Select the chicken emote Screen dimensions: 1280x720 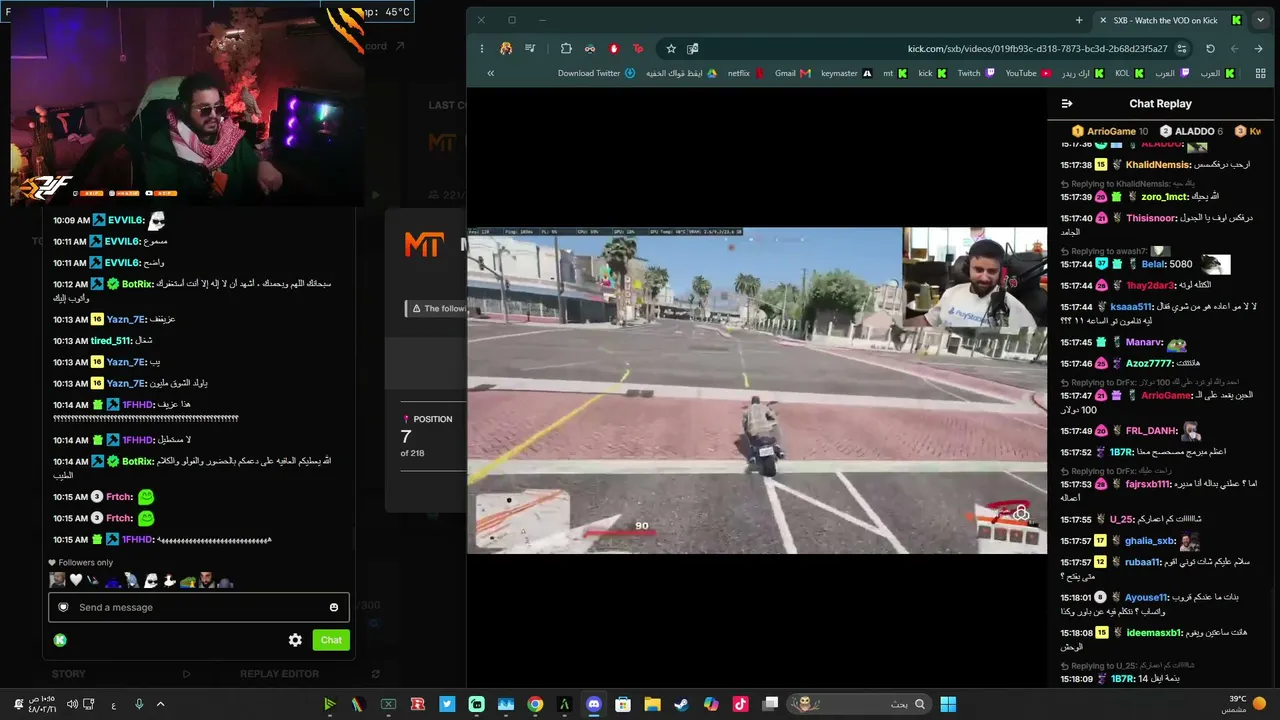pos(169,580)
